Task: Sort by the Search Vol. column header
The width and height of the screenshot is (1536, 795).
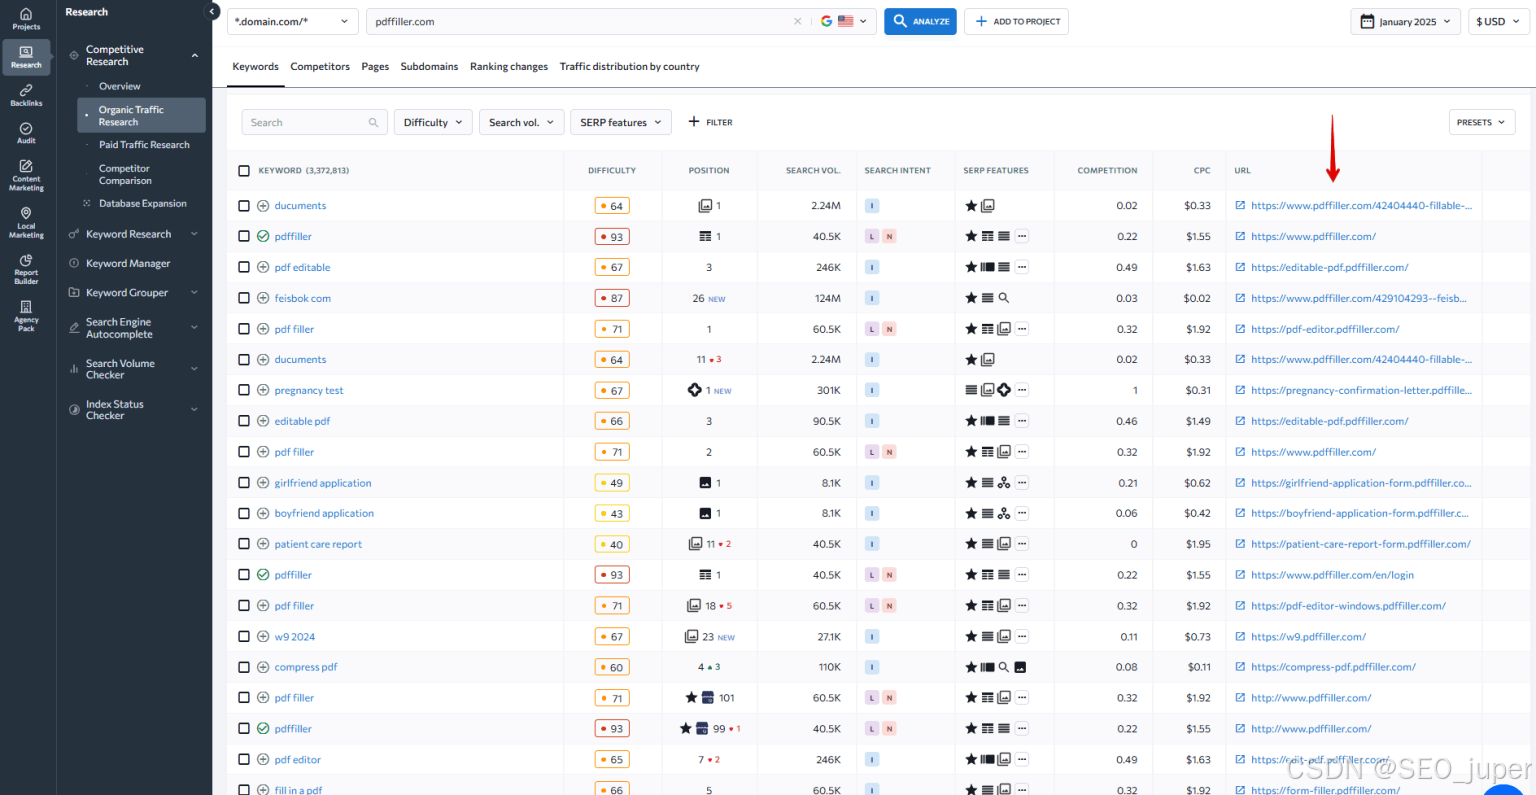Action: point(813,171)
